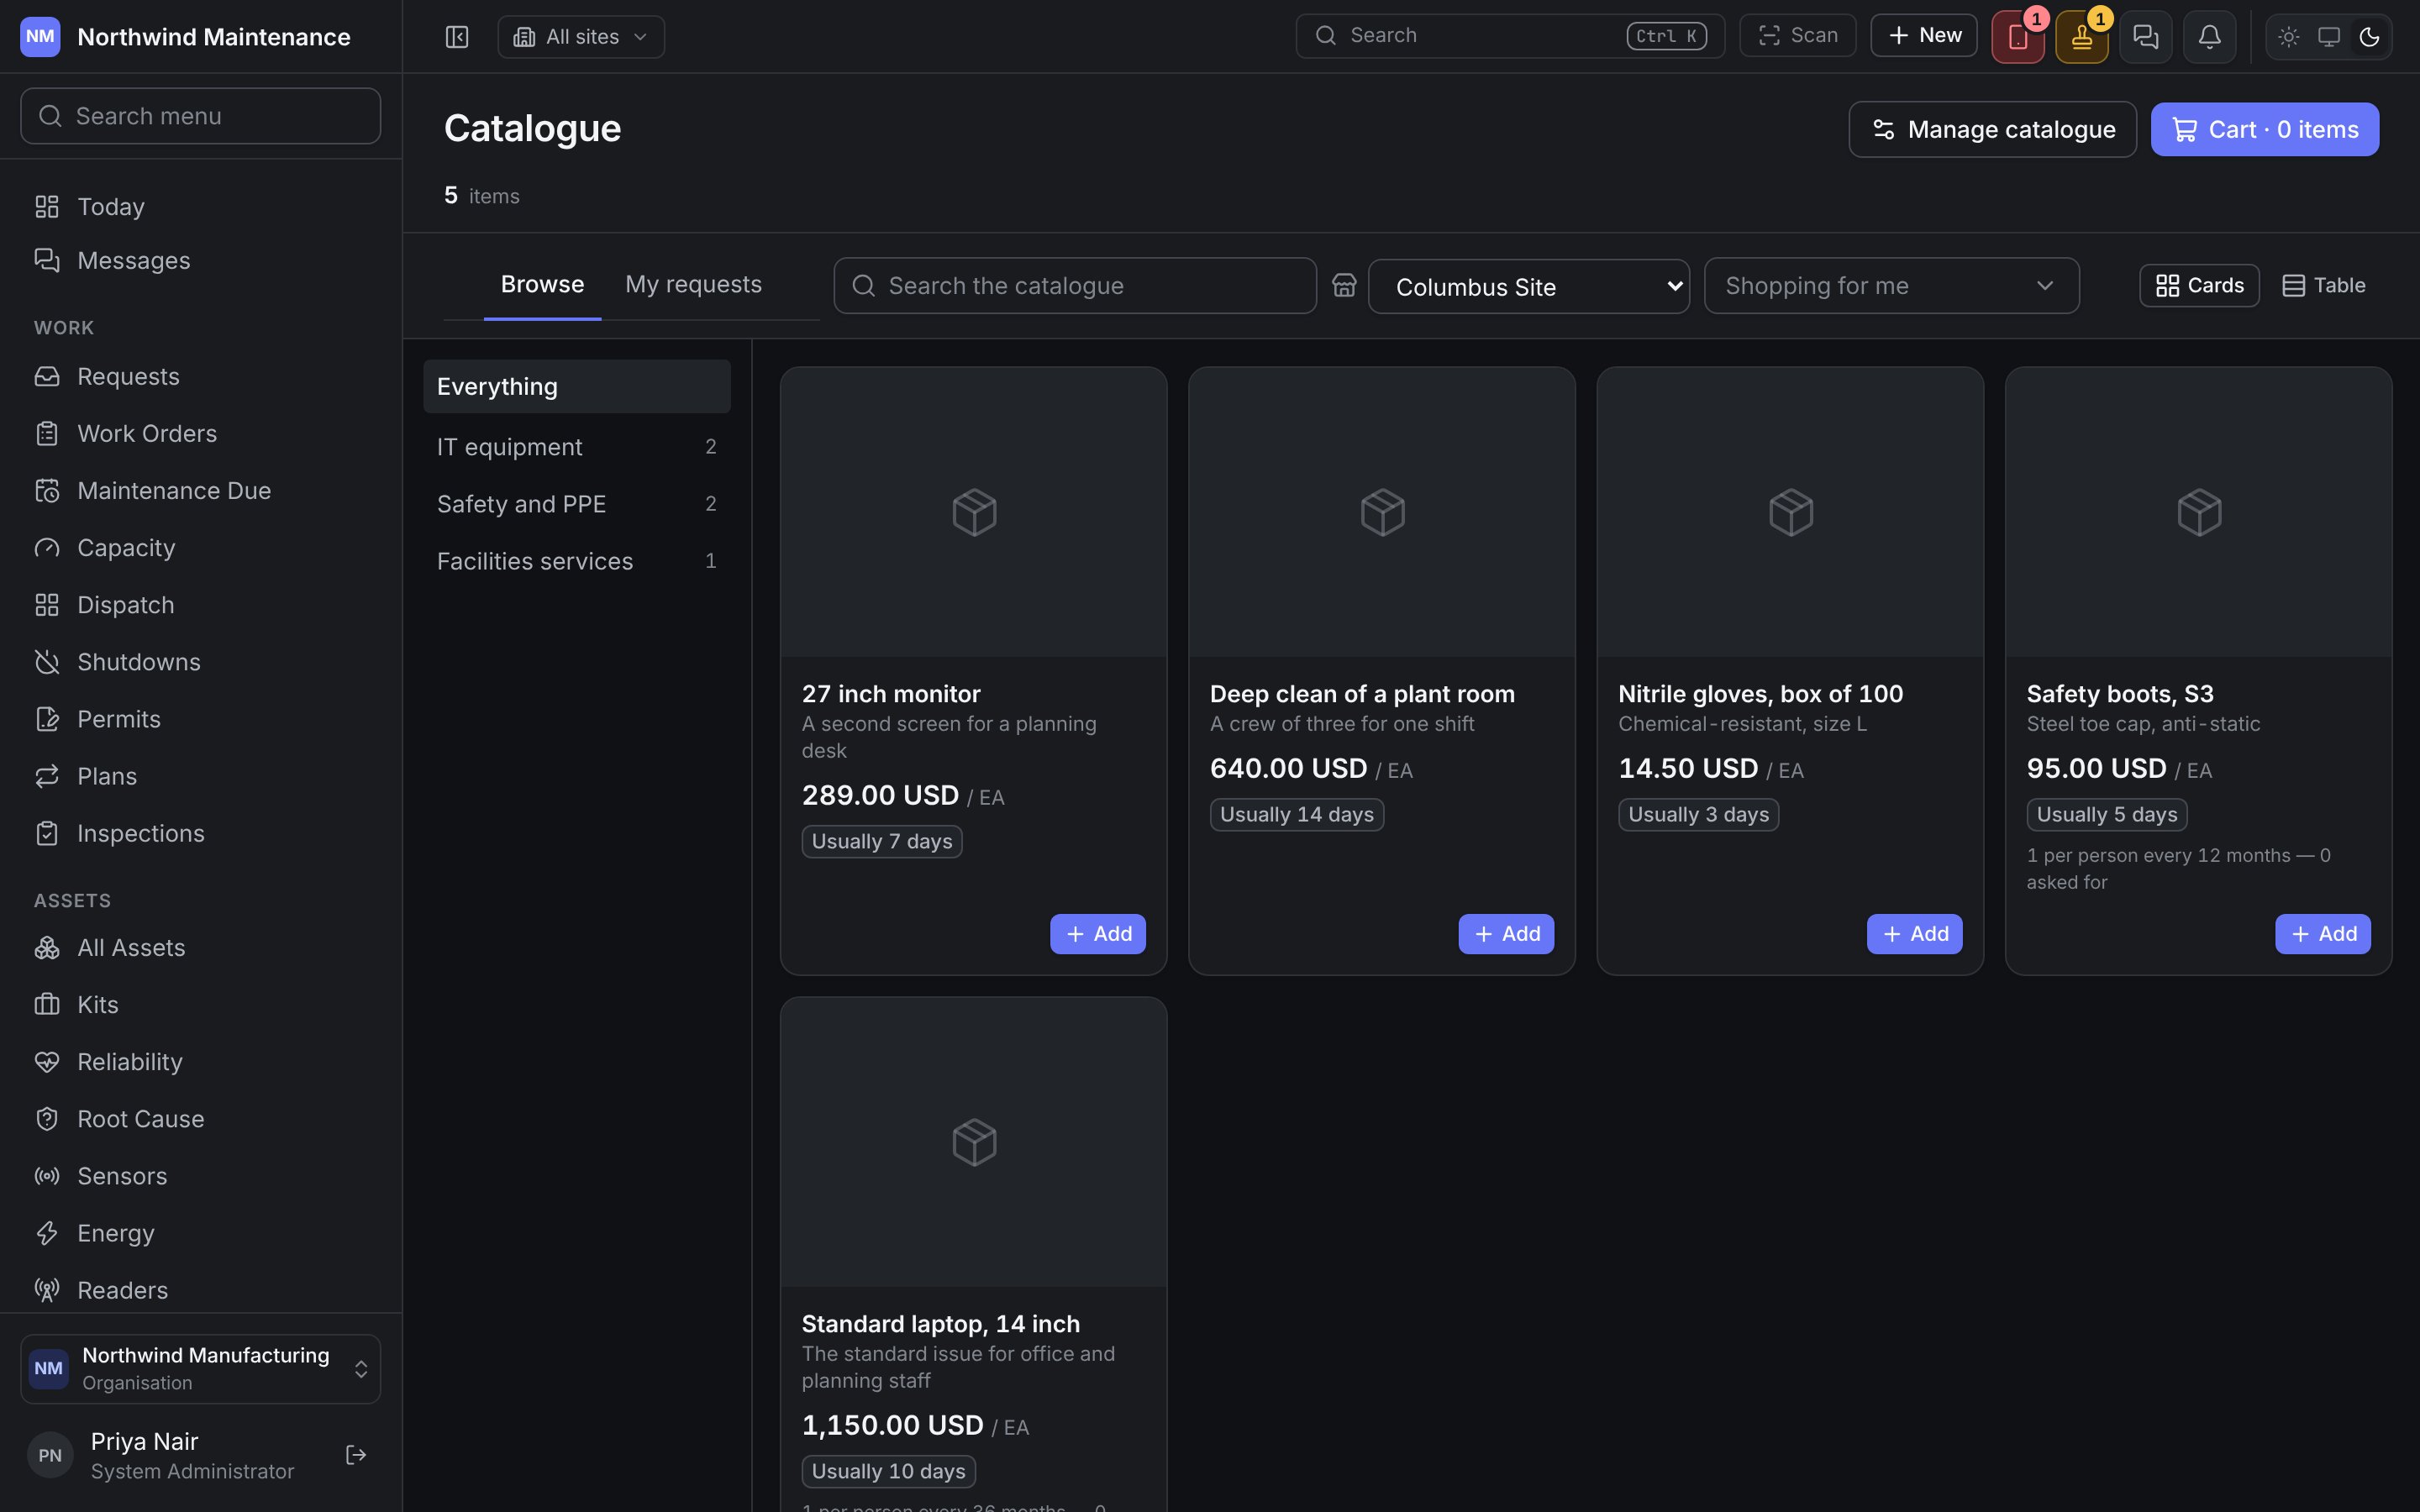Open the chat messages icon in top bar

coord(2145,37)
